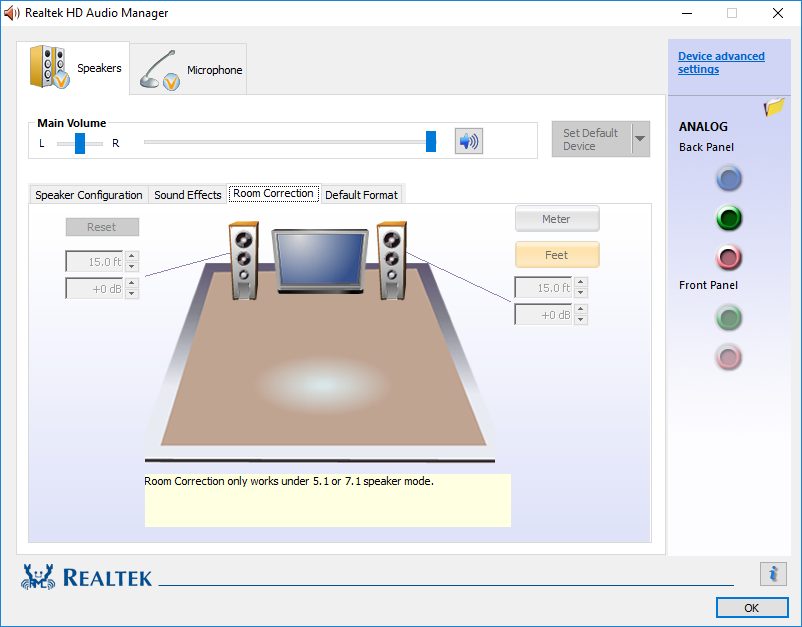This screenshot has height=627, width=802.
Task: Decrease right speaker distance with down arrow
Action: [581, 293]
